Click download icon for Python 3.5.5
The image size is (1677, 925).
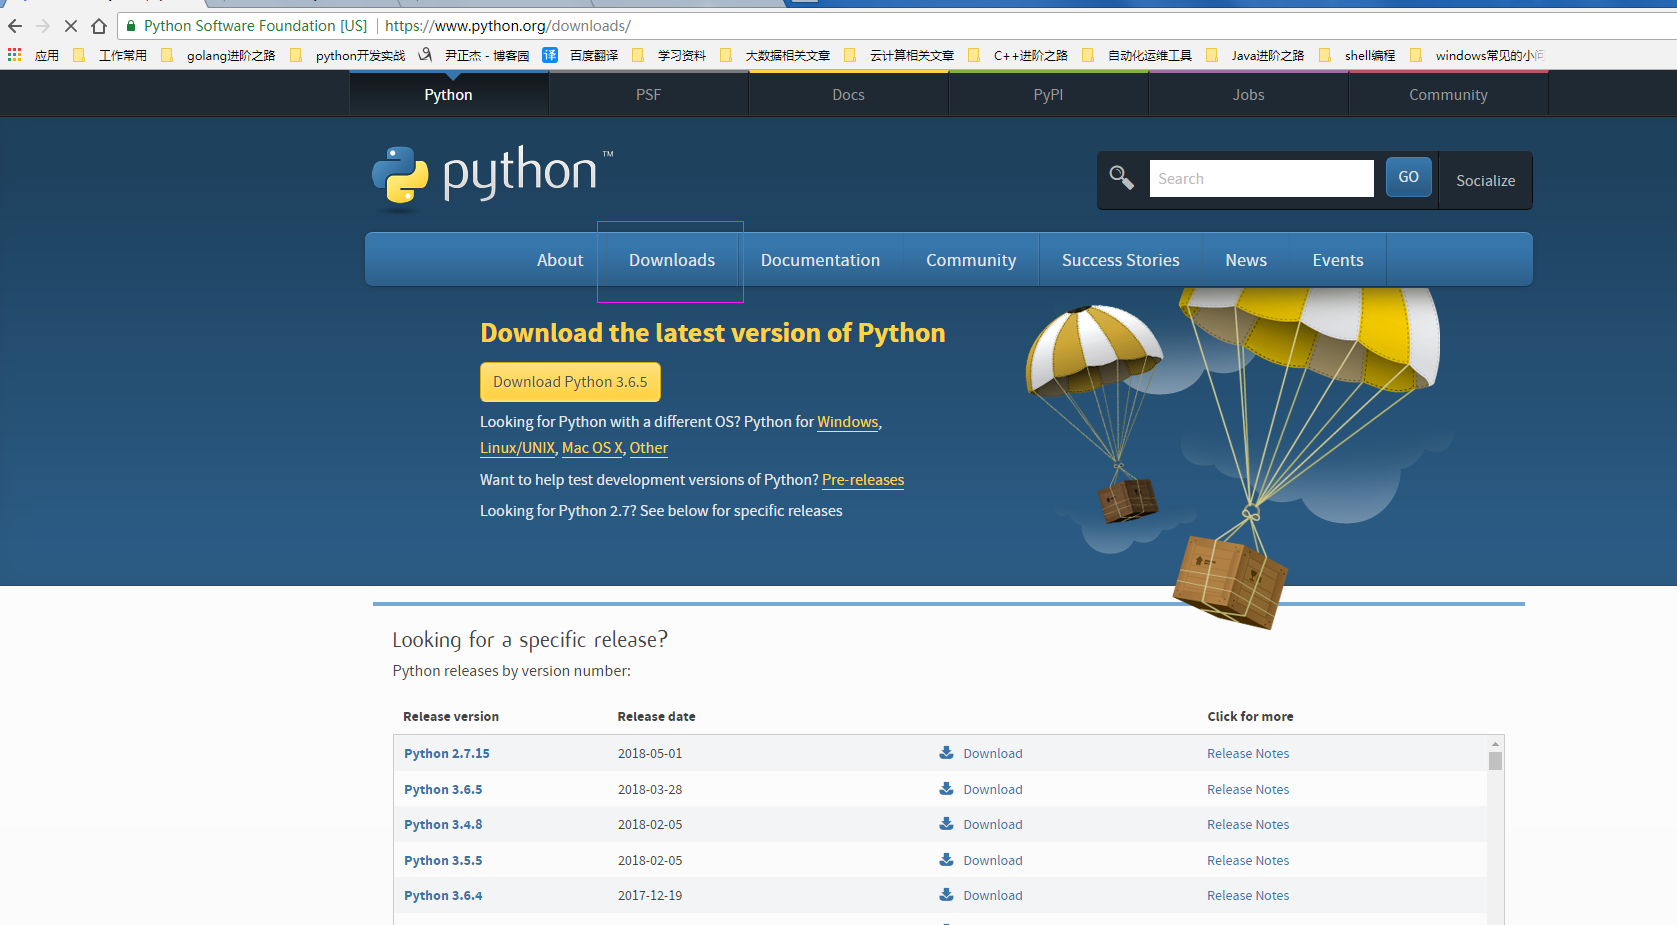[x=946, y=860]
